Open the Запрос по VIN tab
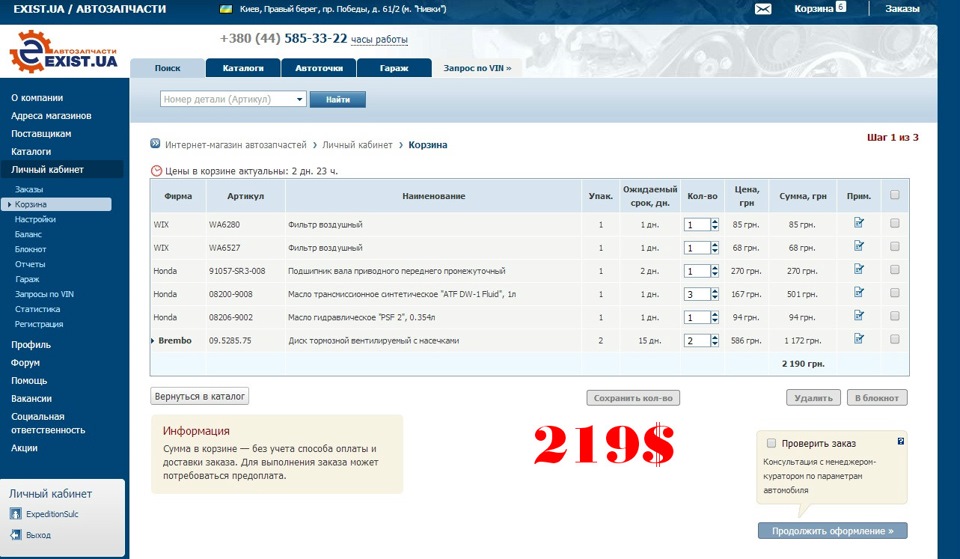 pyautogui.click(x=477, y=68)
